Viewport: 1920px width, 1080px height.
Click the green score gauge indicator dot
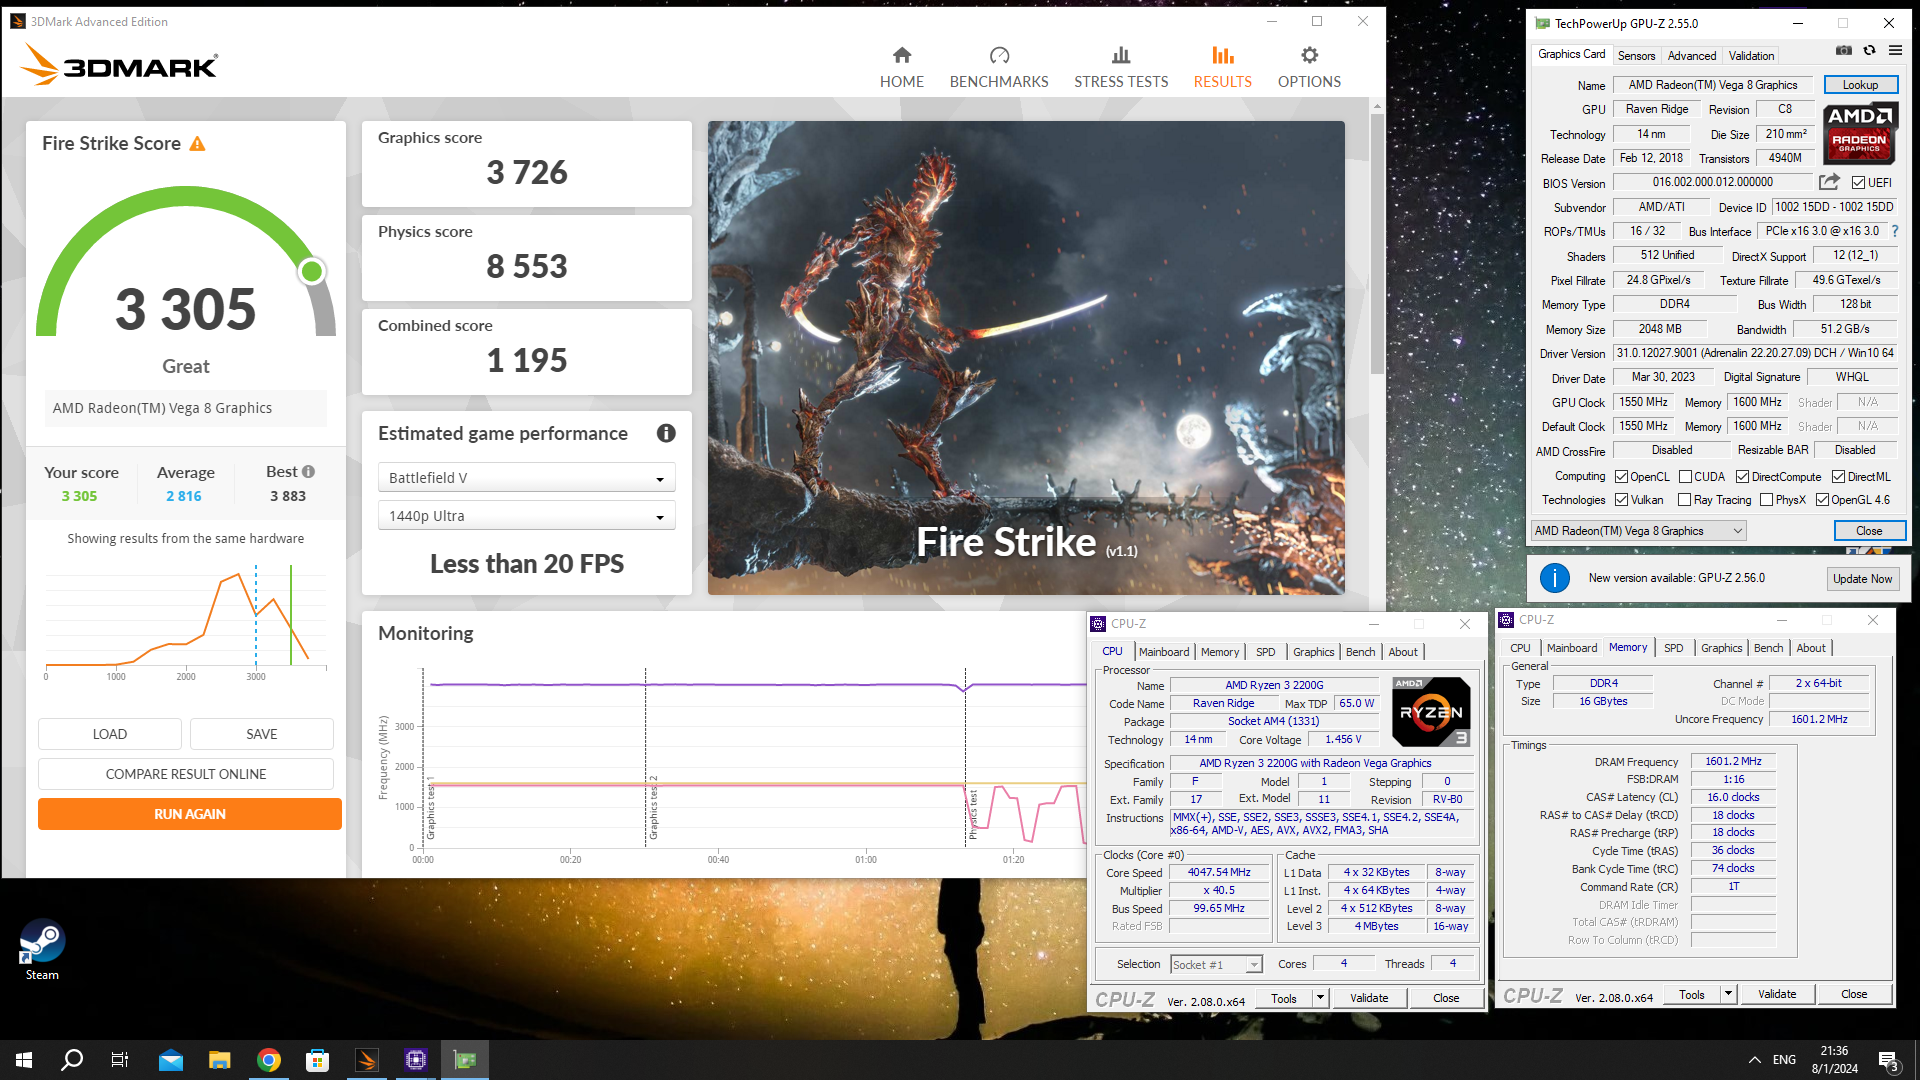(x=312, y=271)
